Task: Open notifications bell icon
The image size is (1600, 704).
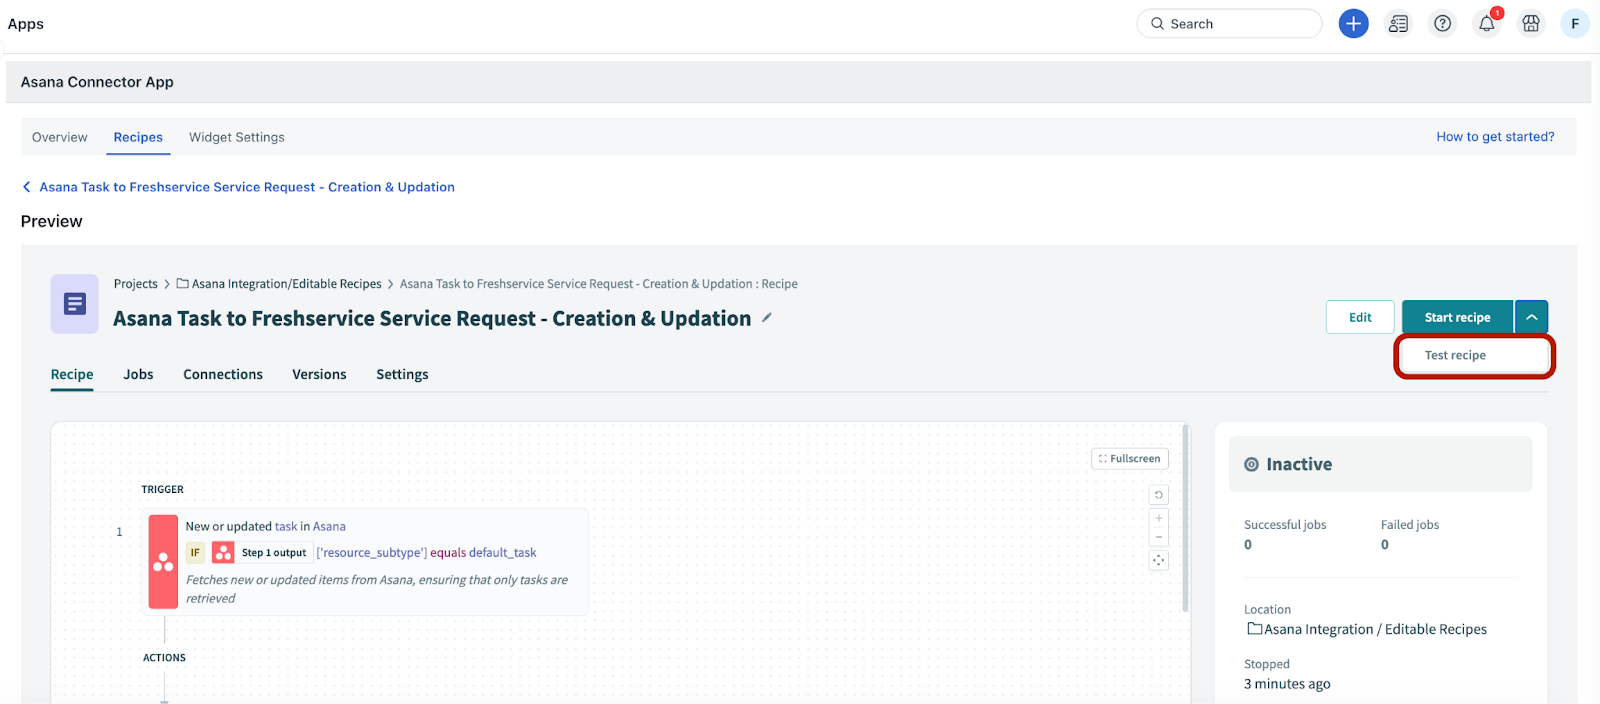Action: pos(1487,24)
